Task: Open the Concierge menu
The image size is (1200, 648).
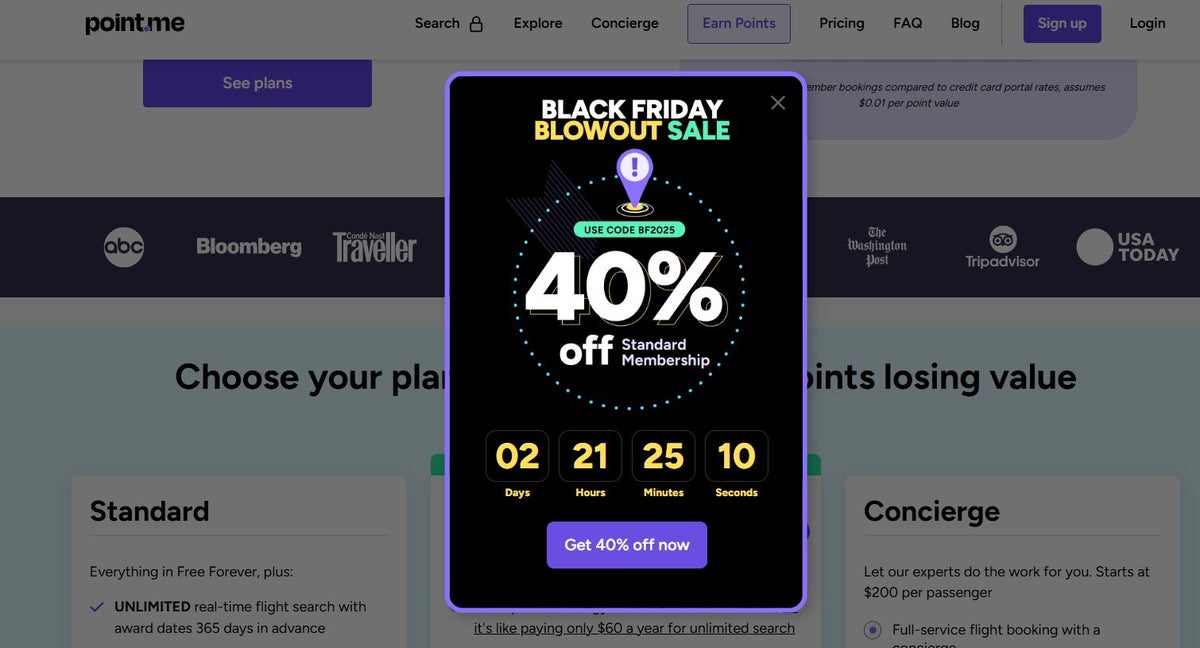Action: (624, 22)
